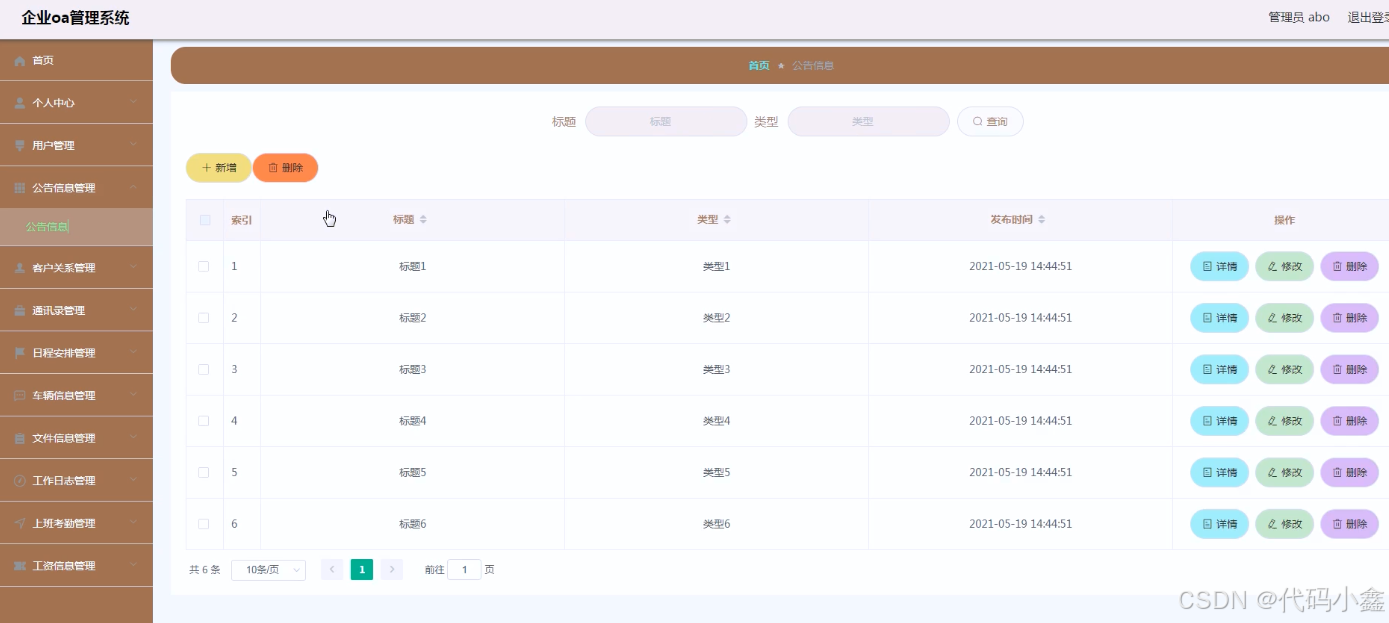Expand the 用户管理 menu chevron
The image size is (1389, 623).
click(133, 145)
